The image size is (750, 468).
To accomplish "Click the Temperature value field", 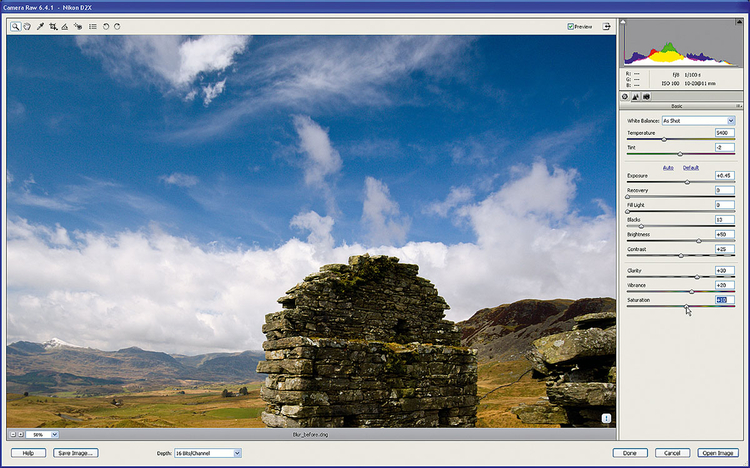I will tap(725, 133).
